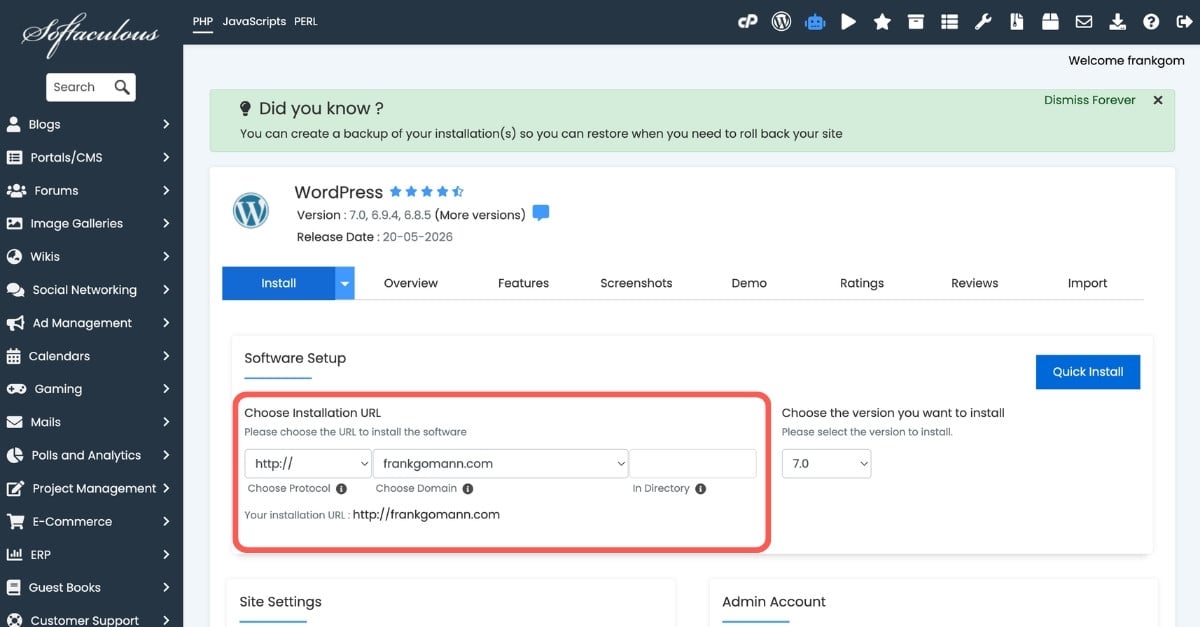
Task: Click the package box icon in top bar
Action: click(x=1050, y=21)
